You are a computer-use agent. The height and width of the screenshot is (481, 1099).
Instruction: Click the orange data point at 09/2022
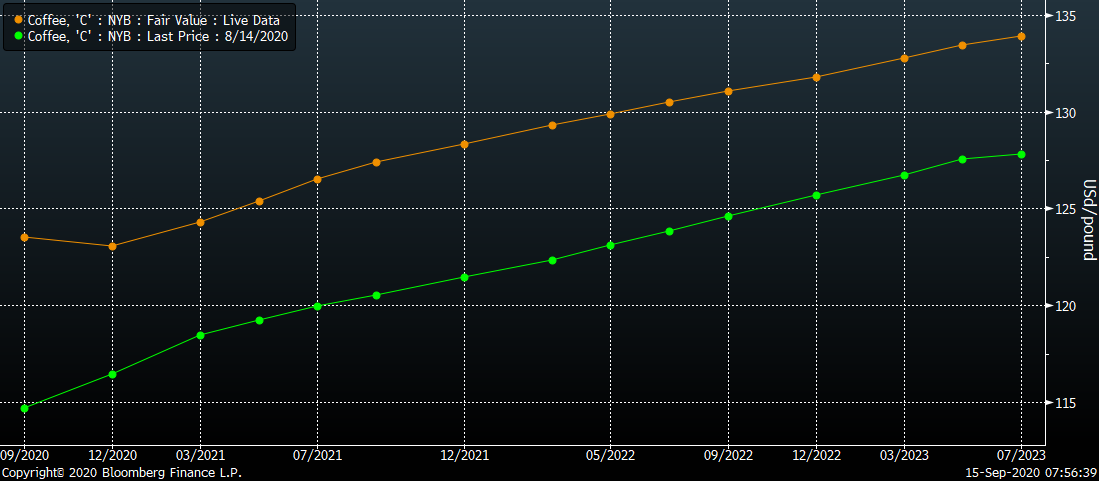[x=728, y=90]
